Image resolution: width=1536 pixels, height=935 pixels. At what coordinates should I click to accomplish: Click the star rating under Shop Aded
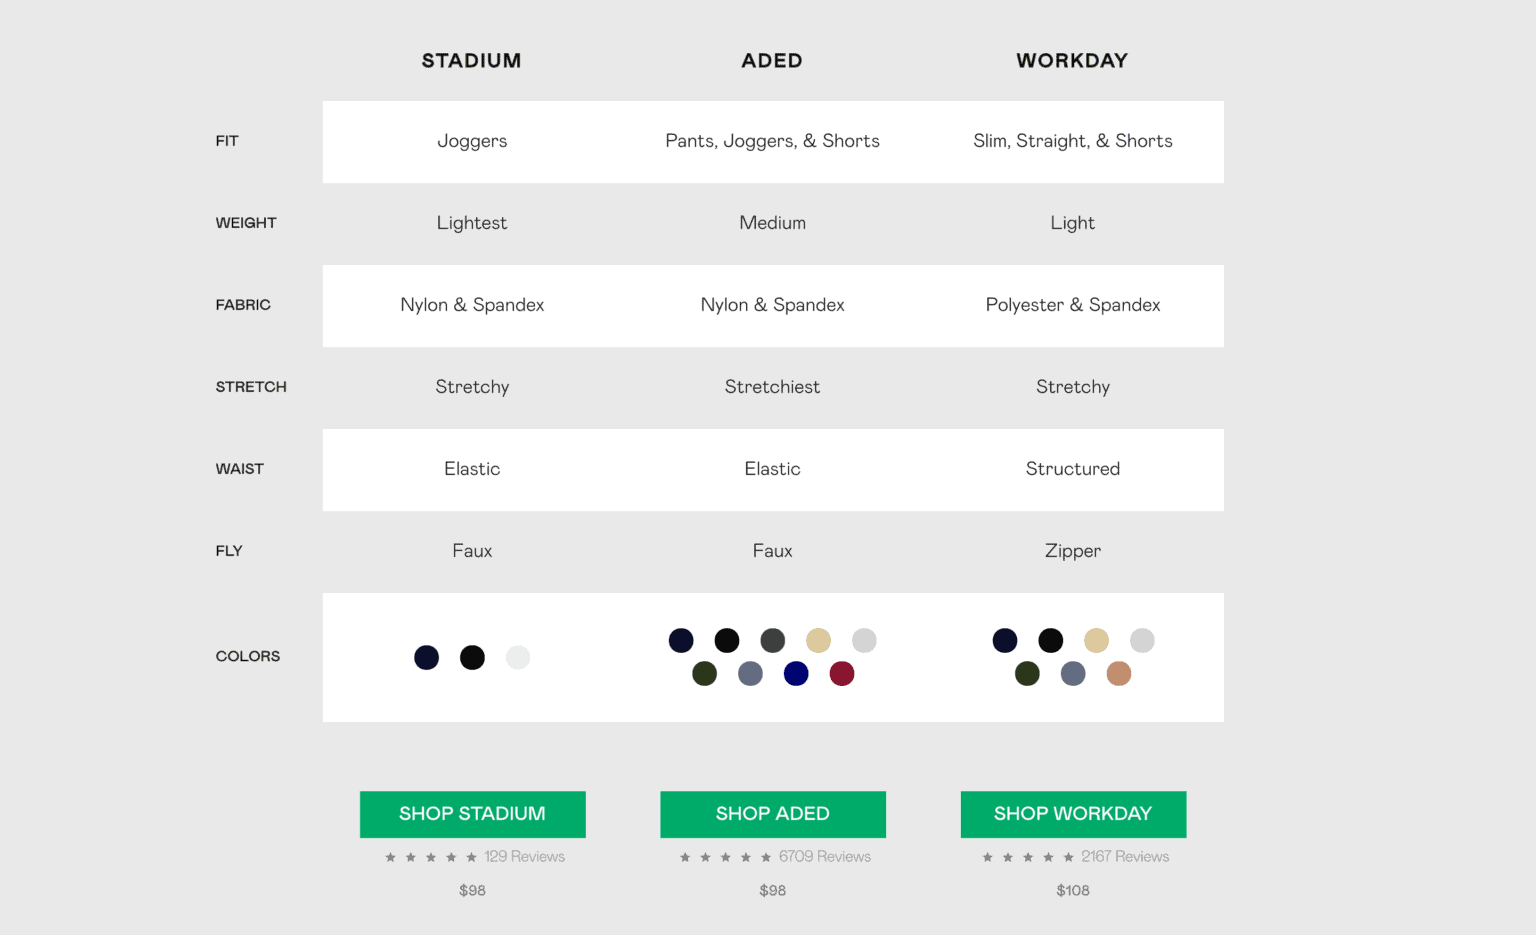[726, 857]
